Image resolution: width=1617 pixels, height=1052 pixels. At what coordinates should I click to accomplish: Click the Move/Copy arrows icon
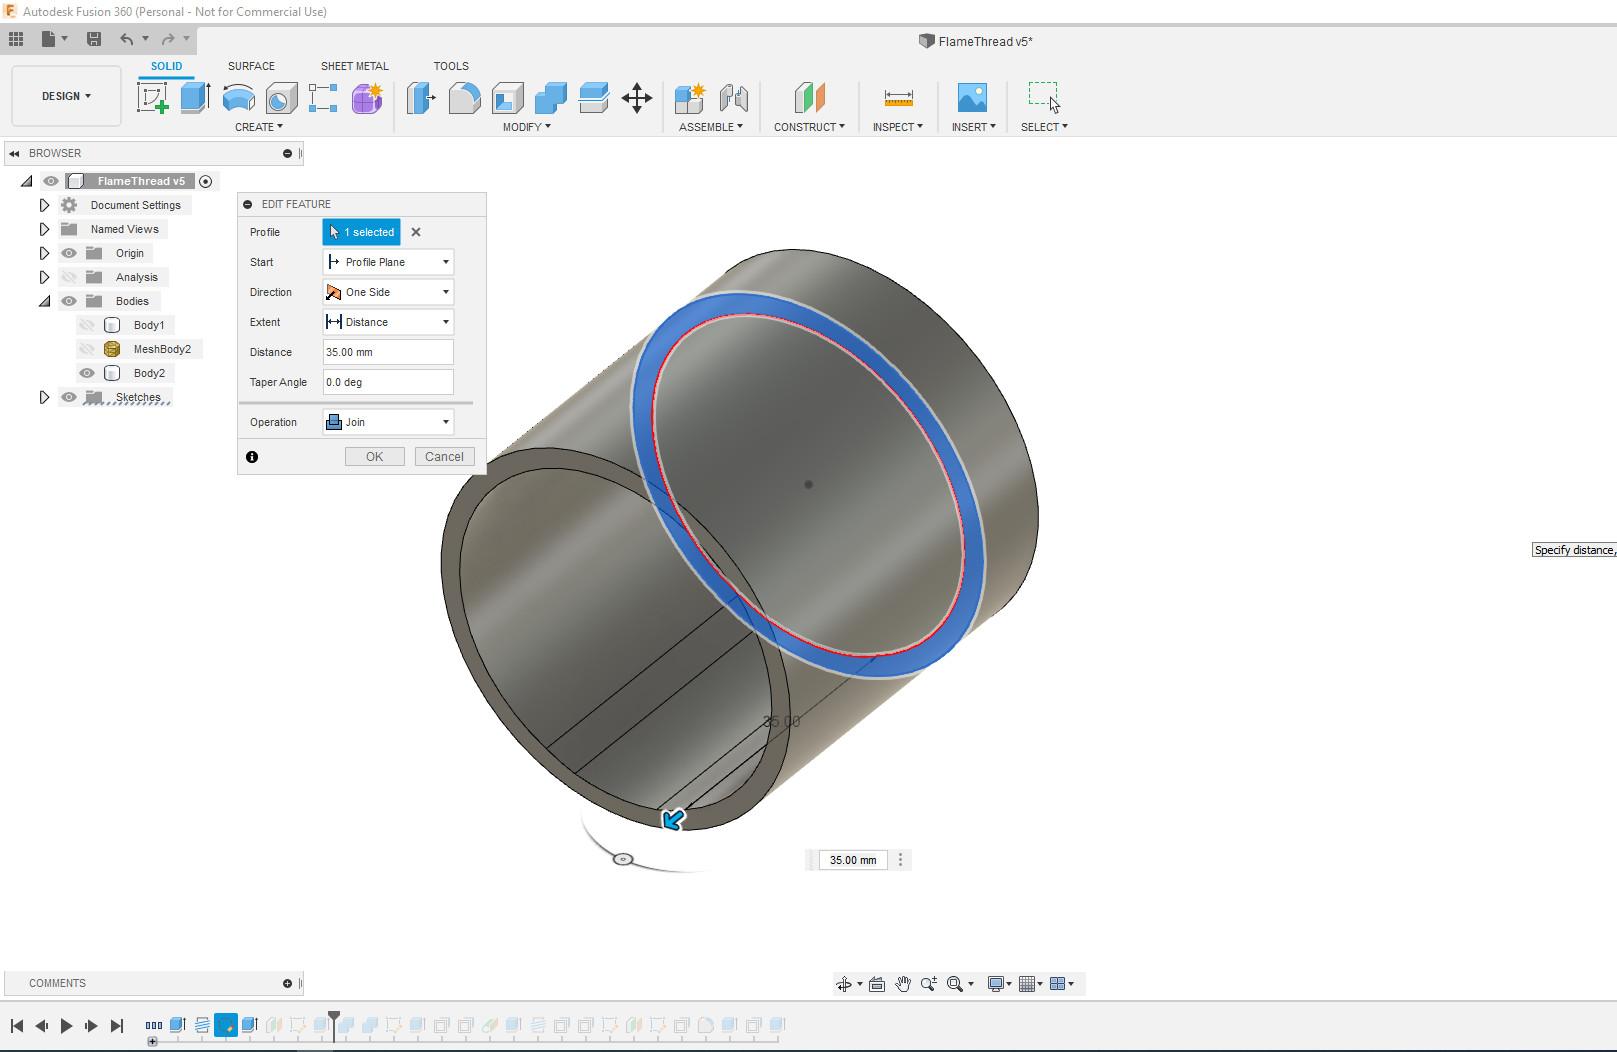[x=637, y=98]
